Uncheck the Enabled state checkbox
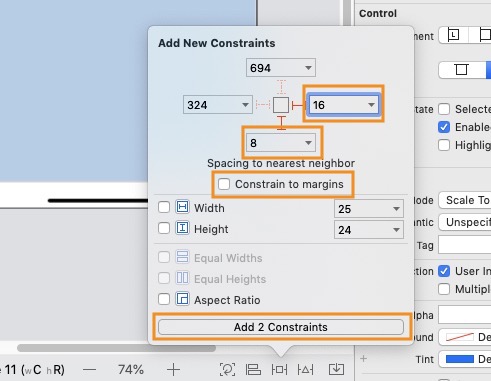 tap(444, 127)
